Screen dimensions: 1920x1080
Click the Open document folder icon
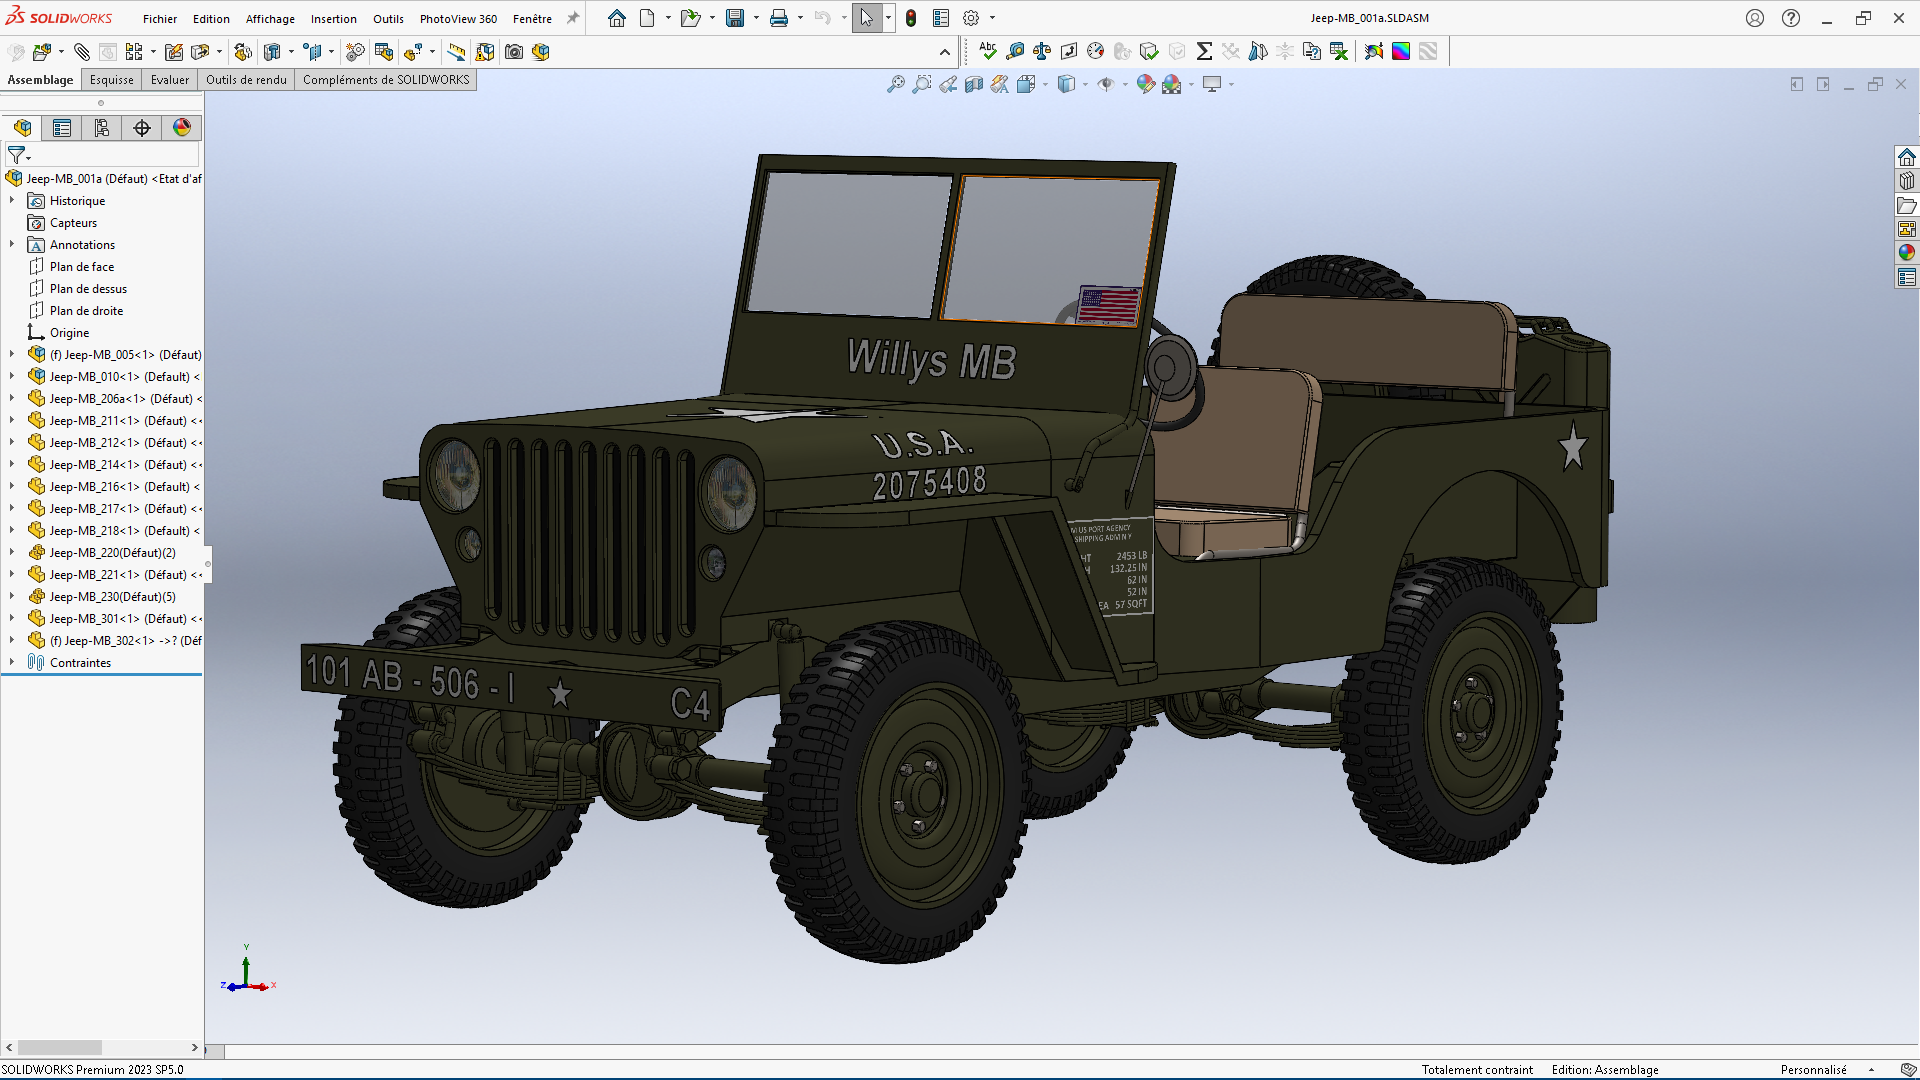click(690, 18)
